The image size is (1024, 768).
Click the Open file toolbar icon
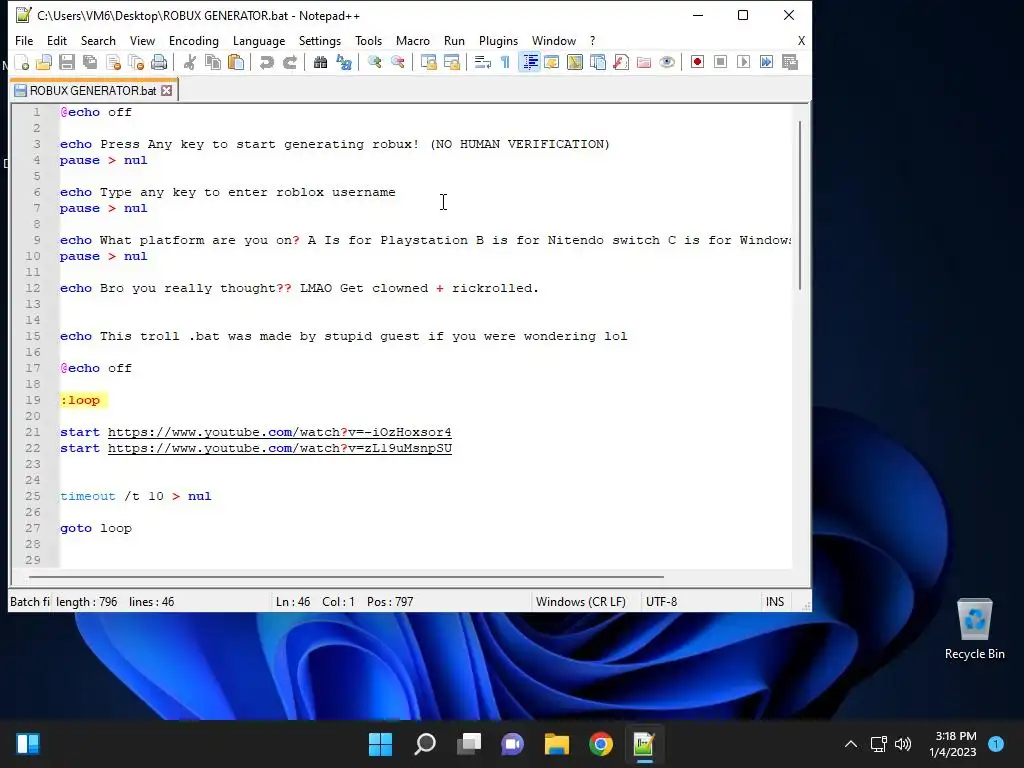click(44, 63)
